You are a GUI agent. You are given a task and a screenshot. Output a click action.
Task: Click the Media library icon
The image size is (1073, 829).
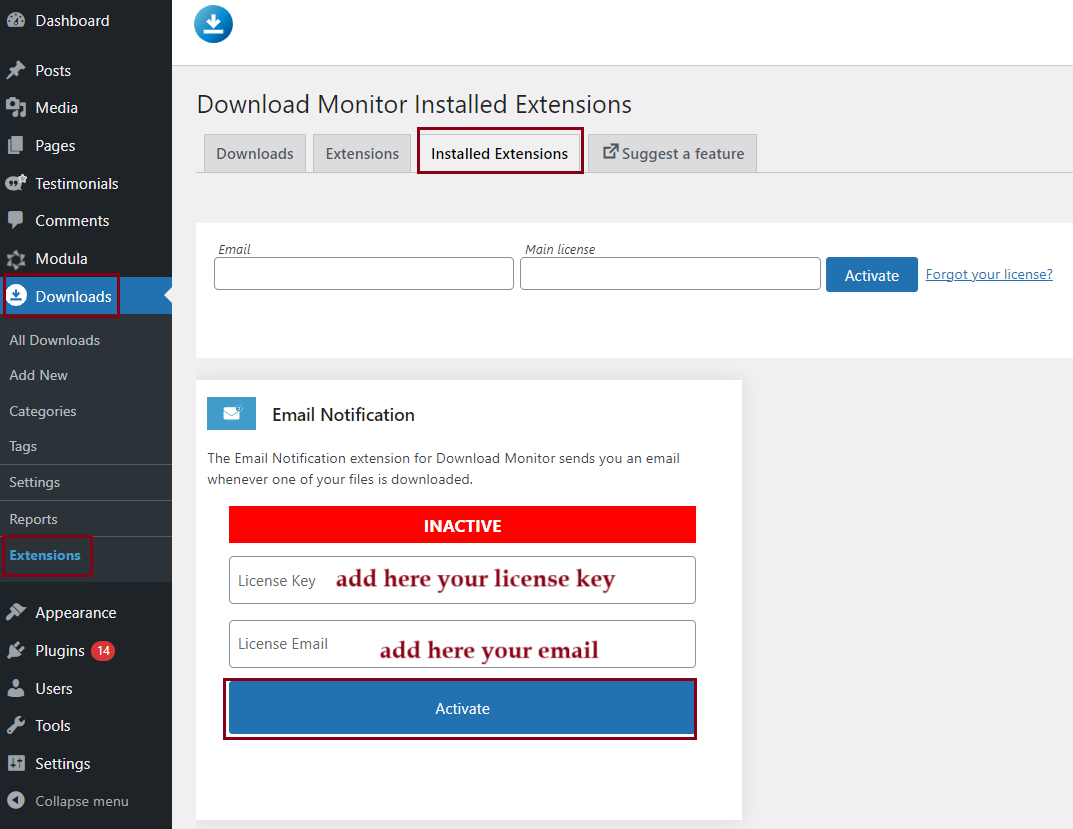pyautogui.click(x=16, y=107)
